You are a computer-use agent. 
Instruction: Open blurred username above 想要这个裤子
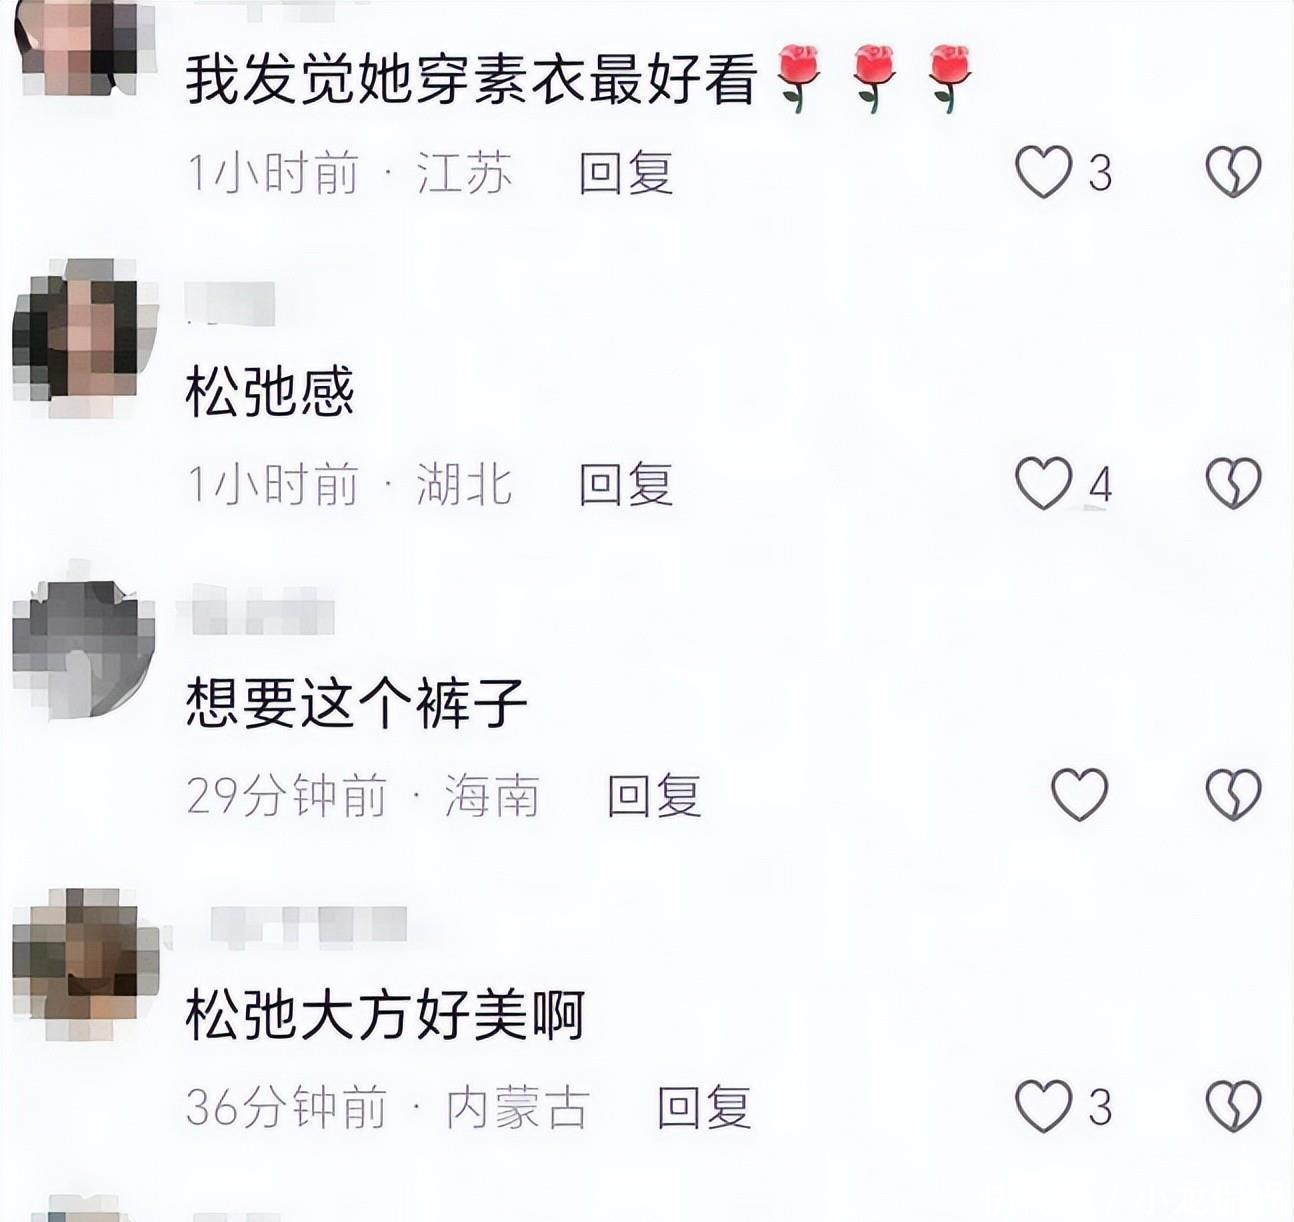point(257,611)
